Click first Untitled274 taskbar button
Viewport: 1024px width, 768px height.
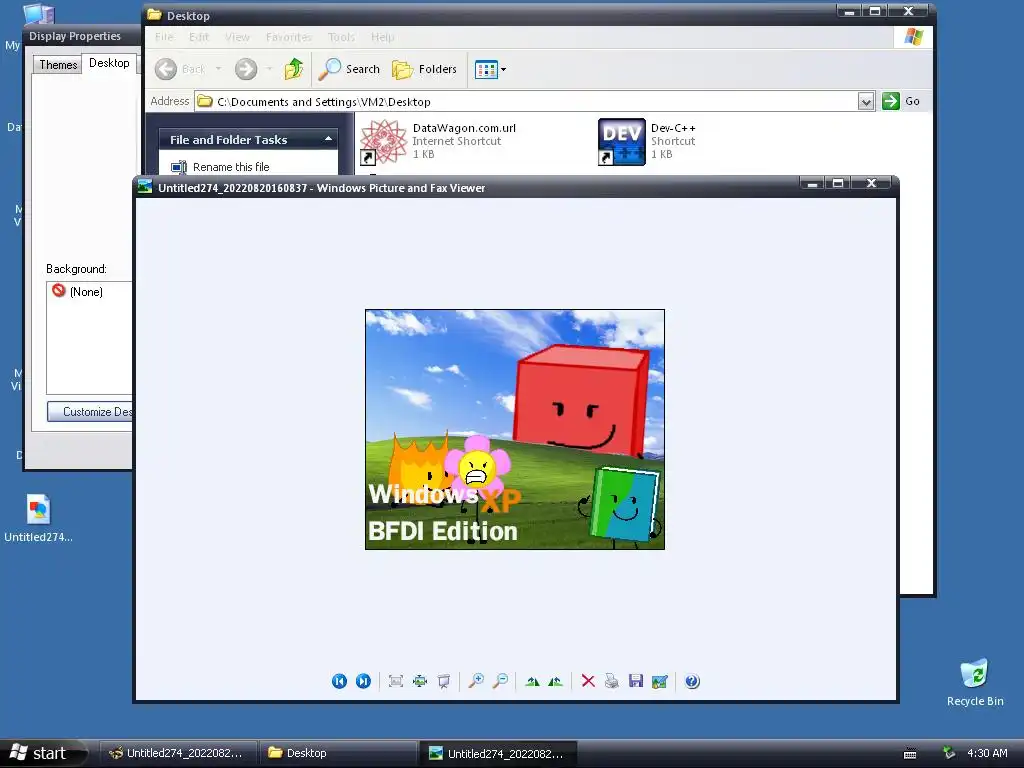click(176, 753)
